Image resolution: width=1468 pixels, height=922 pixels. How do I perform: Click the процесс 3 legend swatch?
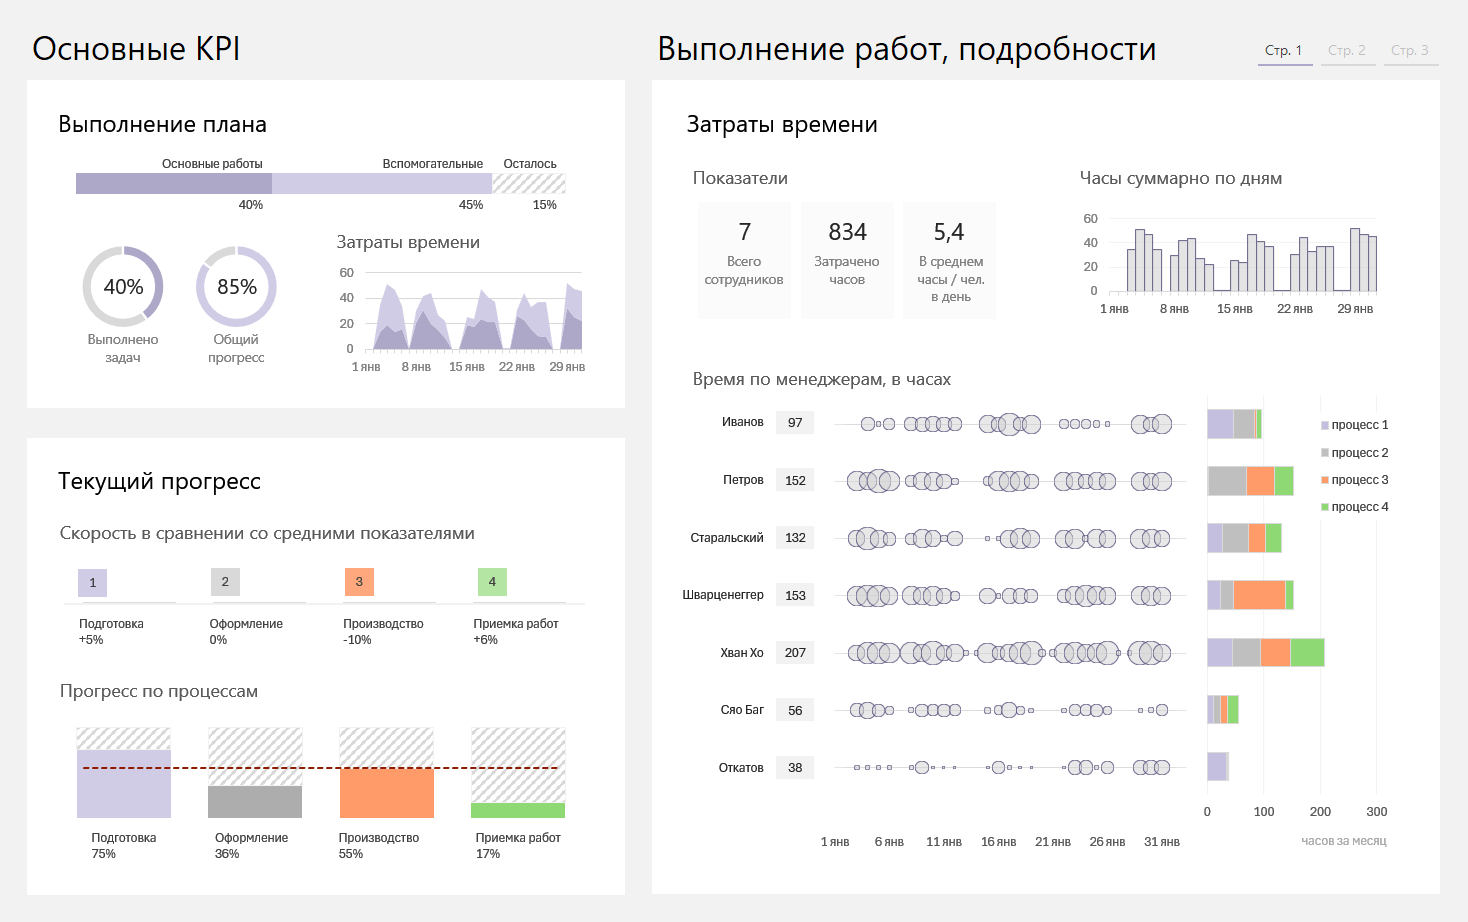[1325, 480]
